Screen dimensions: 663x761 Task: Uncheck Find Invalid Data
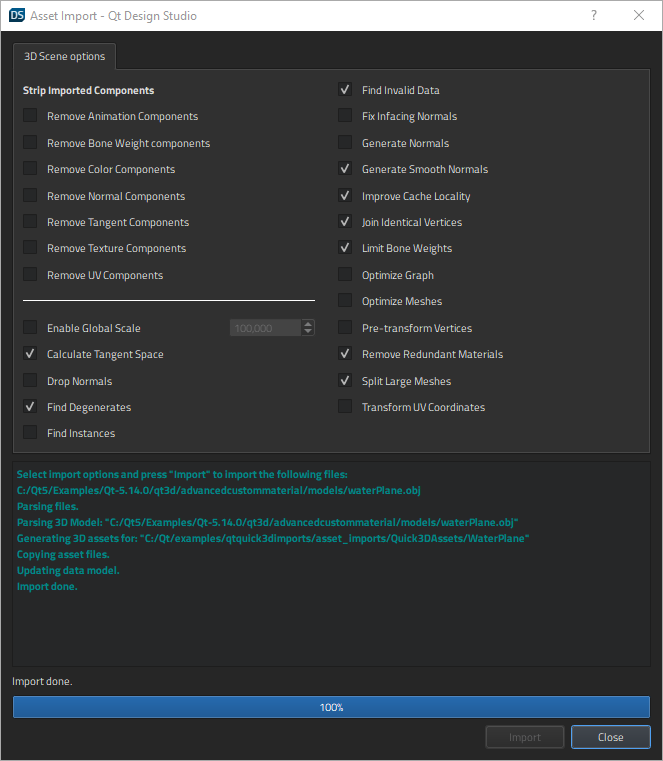345,90
